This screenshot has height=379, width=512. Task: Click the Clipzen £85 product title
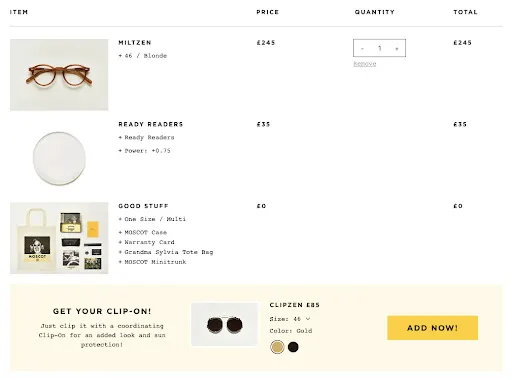click(x=295, y=305)
